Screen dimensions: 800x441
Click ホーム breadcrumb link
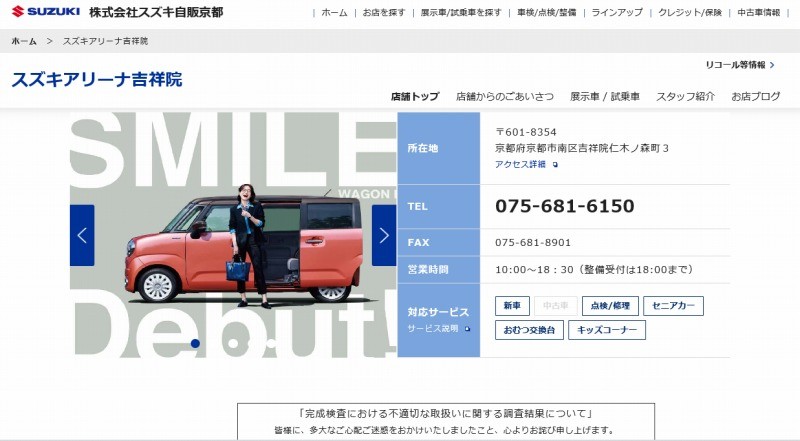click(24, 41)
